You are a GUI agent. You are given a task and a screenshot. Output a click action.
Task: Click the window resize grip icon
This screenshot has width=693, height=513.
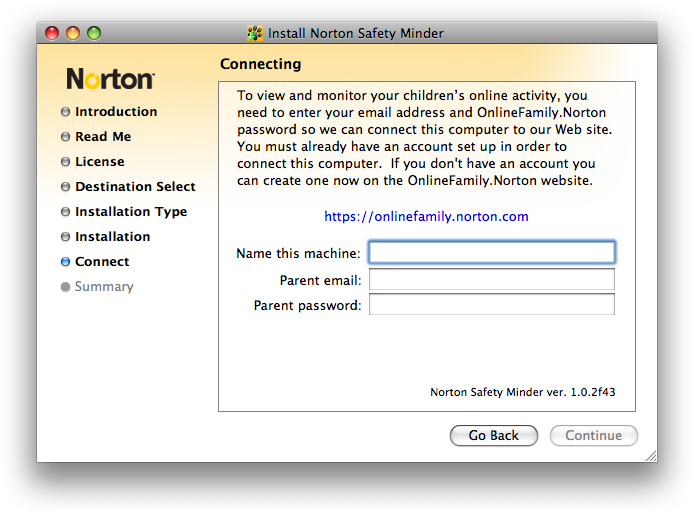pos(651,456)
